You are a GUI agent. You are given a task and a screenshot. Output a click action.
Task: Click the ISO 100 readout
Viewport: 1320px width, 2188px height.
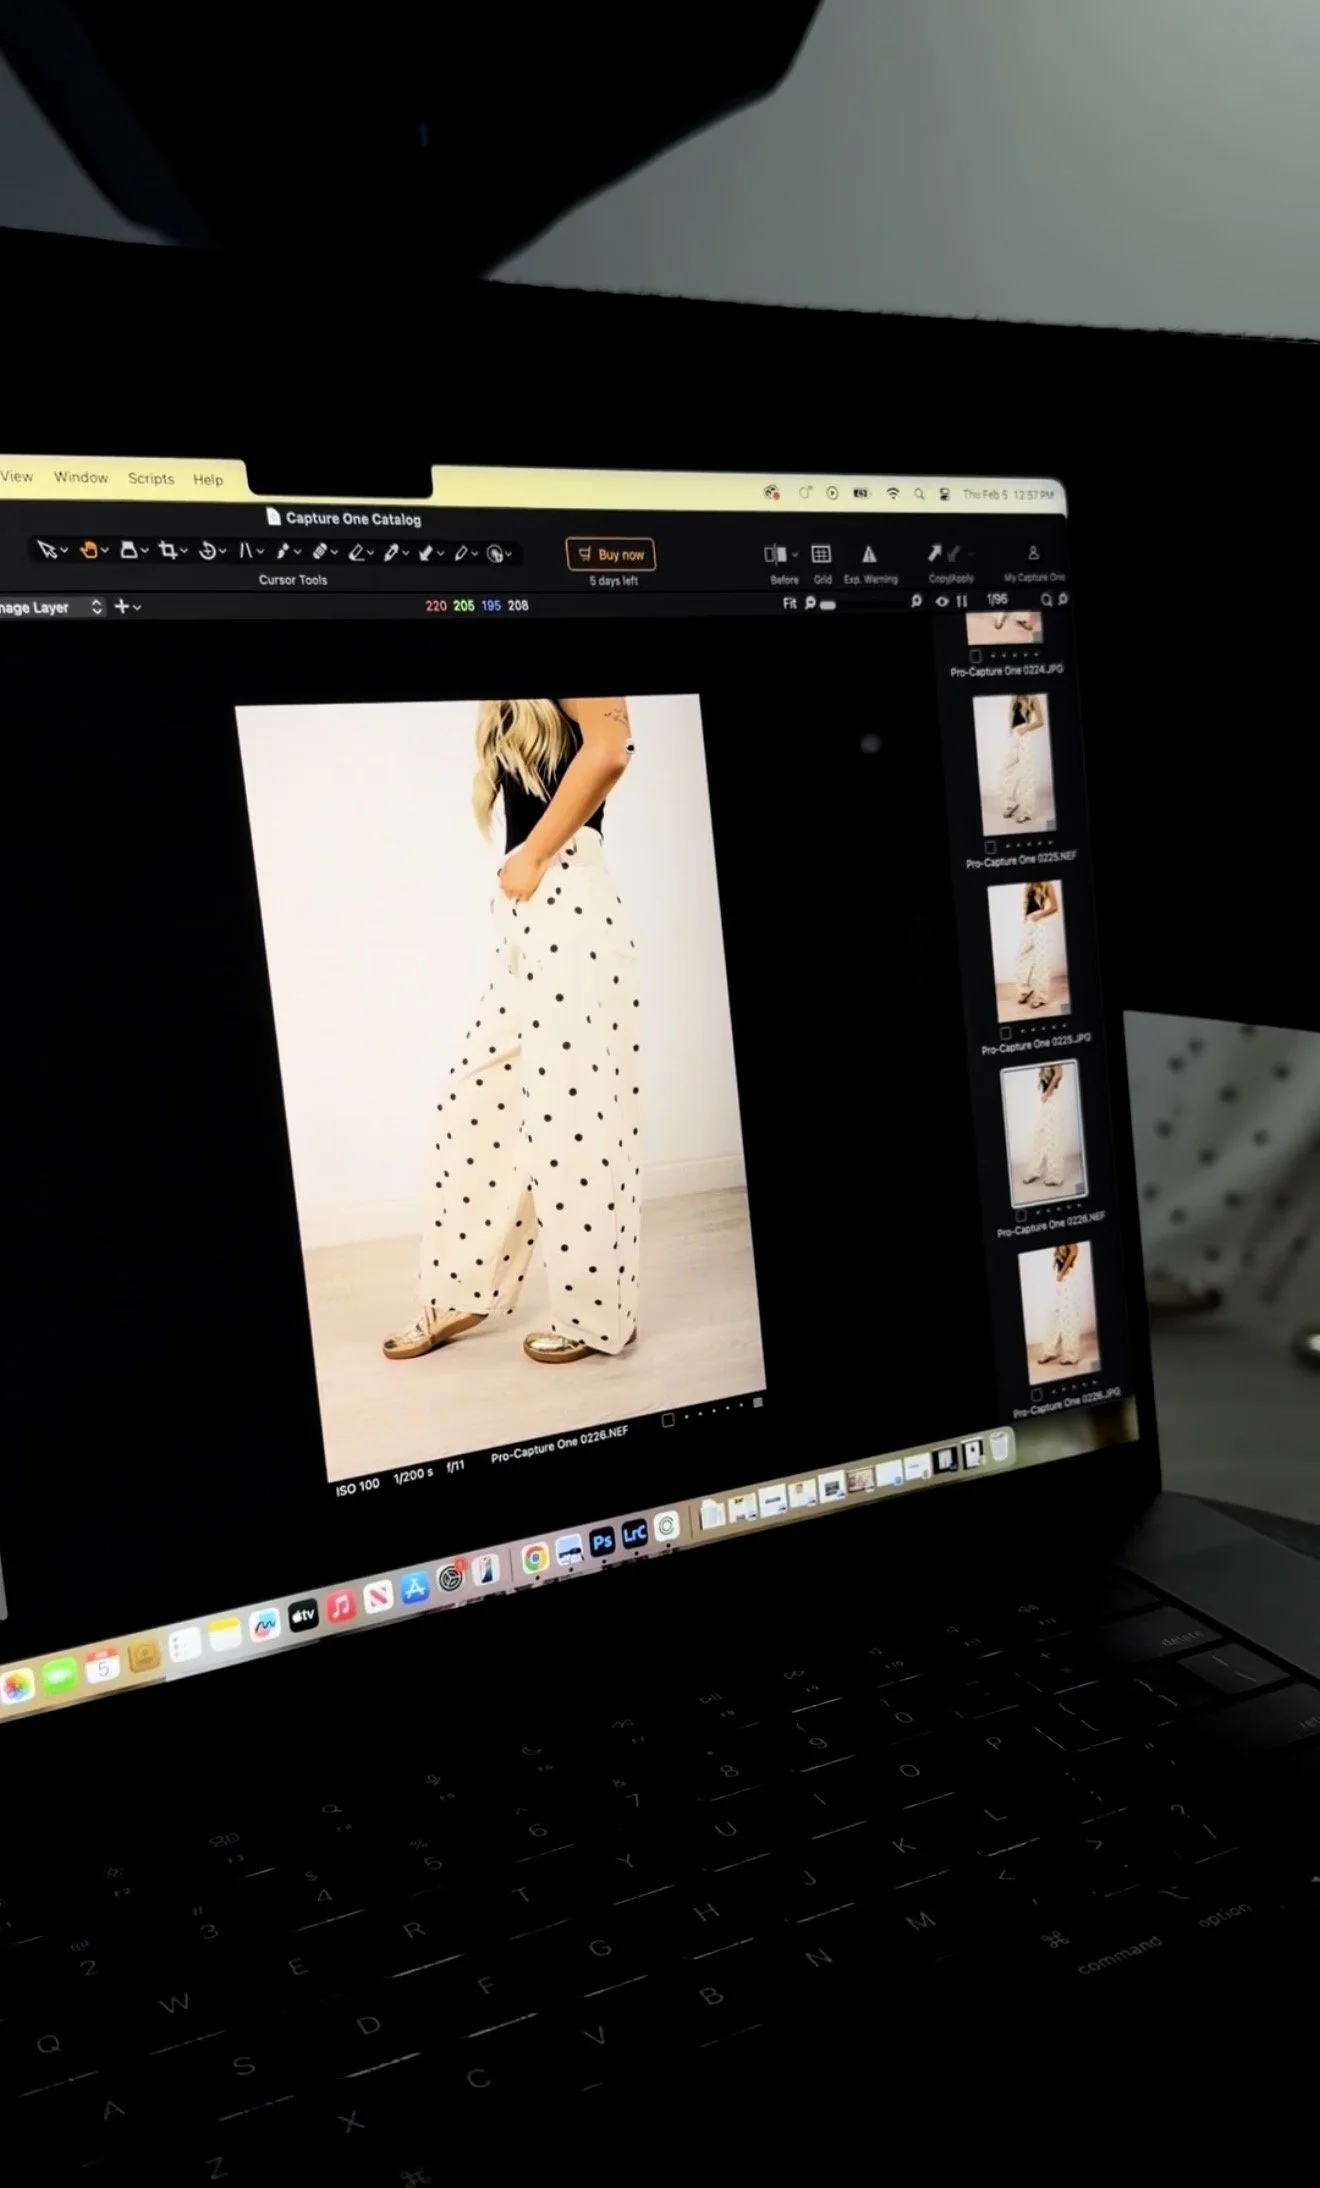pyautogui.click(x=357, y=1487)
